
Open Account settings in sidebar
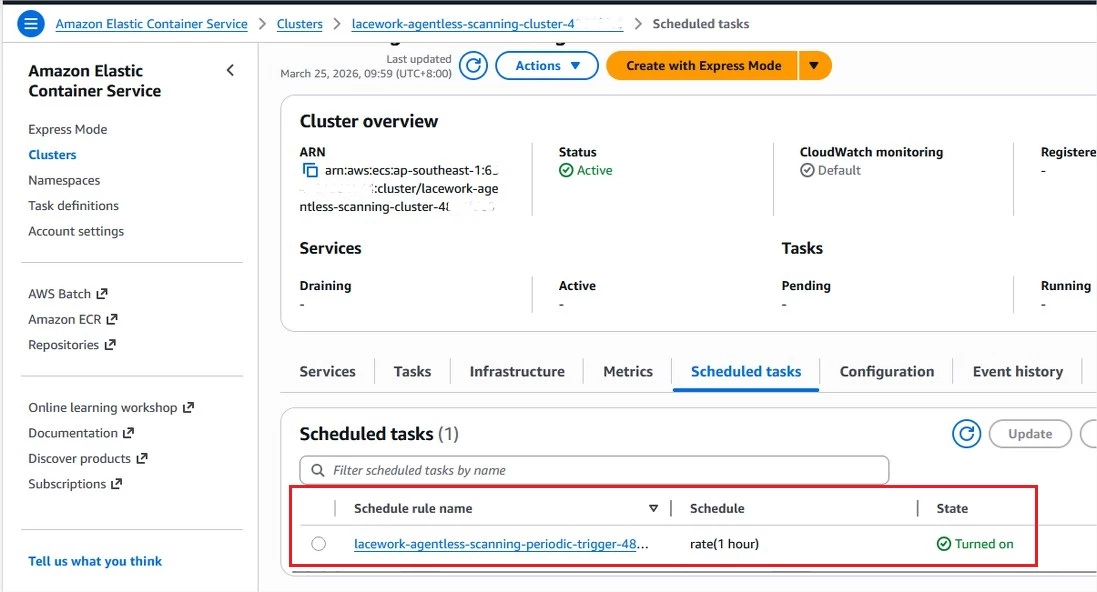(76, 232)
